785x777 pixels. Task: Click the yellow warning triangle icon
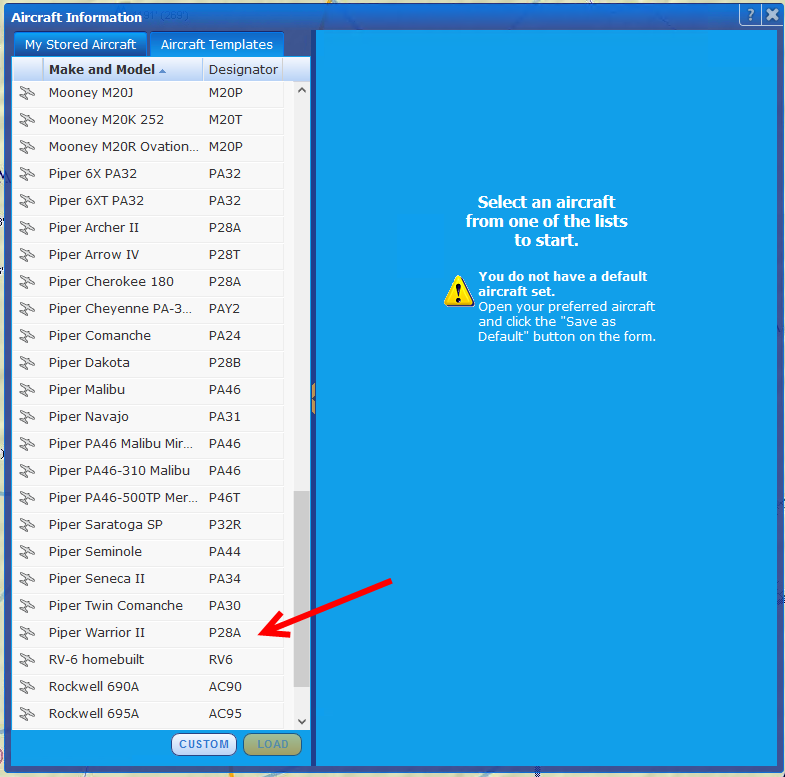tap(459, 291)
